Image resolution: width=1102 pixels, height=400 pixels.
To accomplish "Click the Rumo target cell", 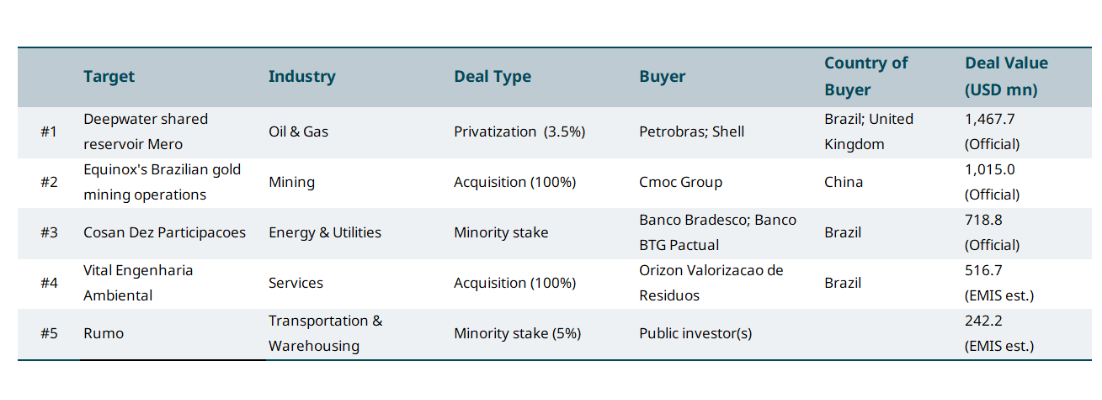I will pos(104,333).
